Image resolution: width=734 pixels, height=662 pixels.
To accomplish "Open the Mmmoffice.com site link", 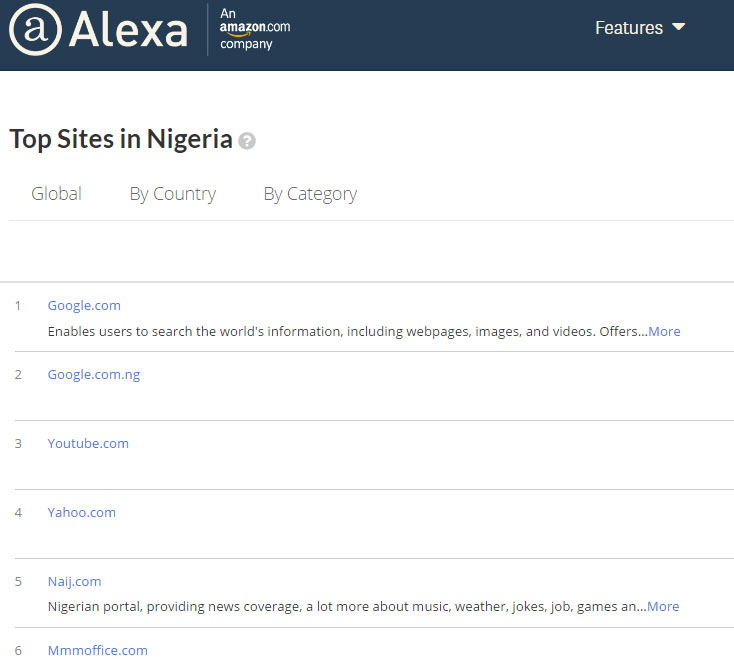I will pos(97,650).
